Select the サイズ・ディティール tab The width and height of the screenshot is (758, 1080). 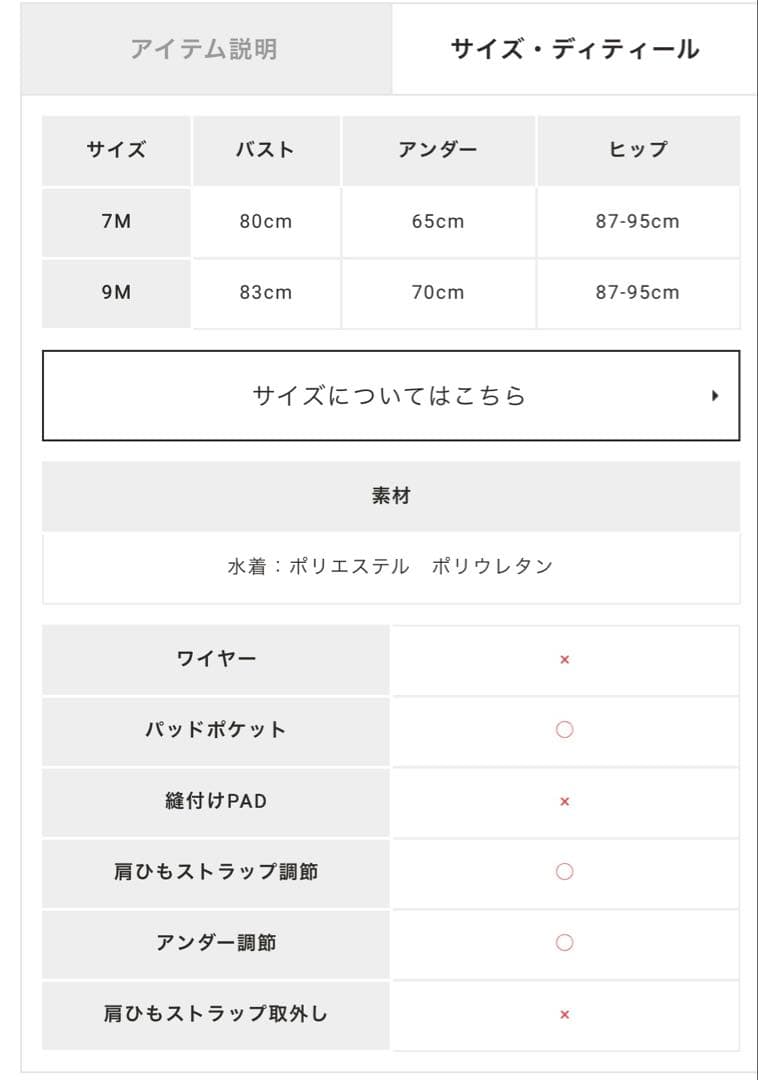coord(576,46)
